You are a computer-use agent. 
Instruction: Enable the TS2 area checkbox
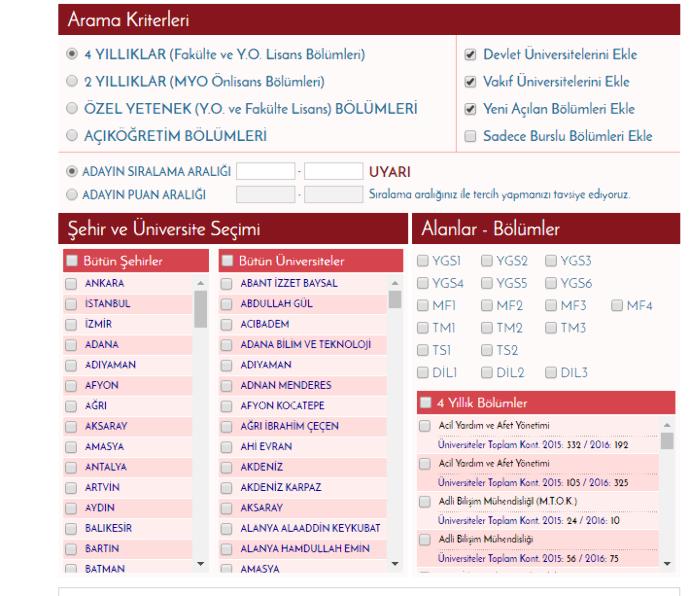coord(487,350)
